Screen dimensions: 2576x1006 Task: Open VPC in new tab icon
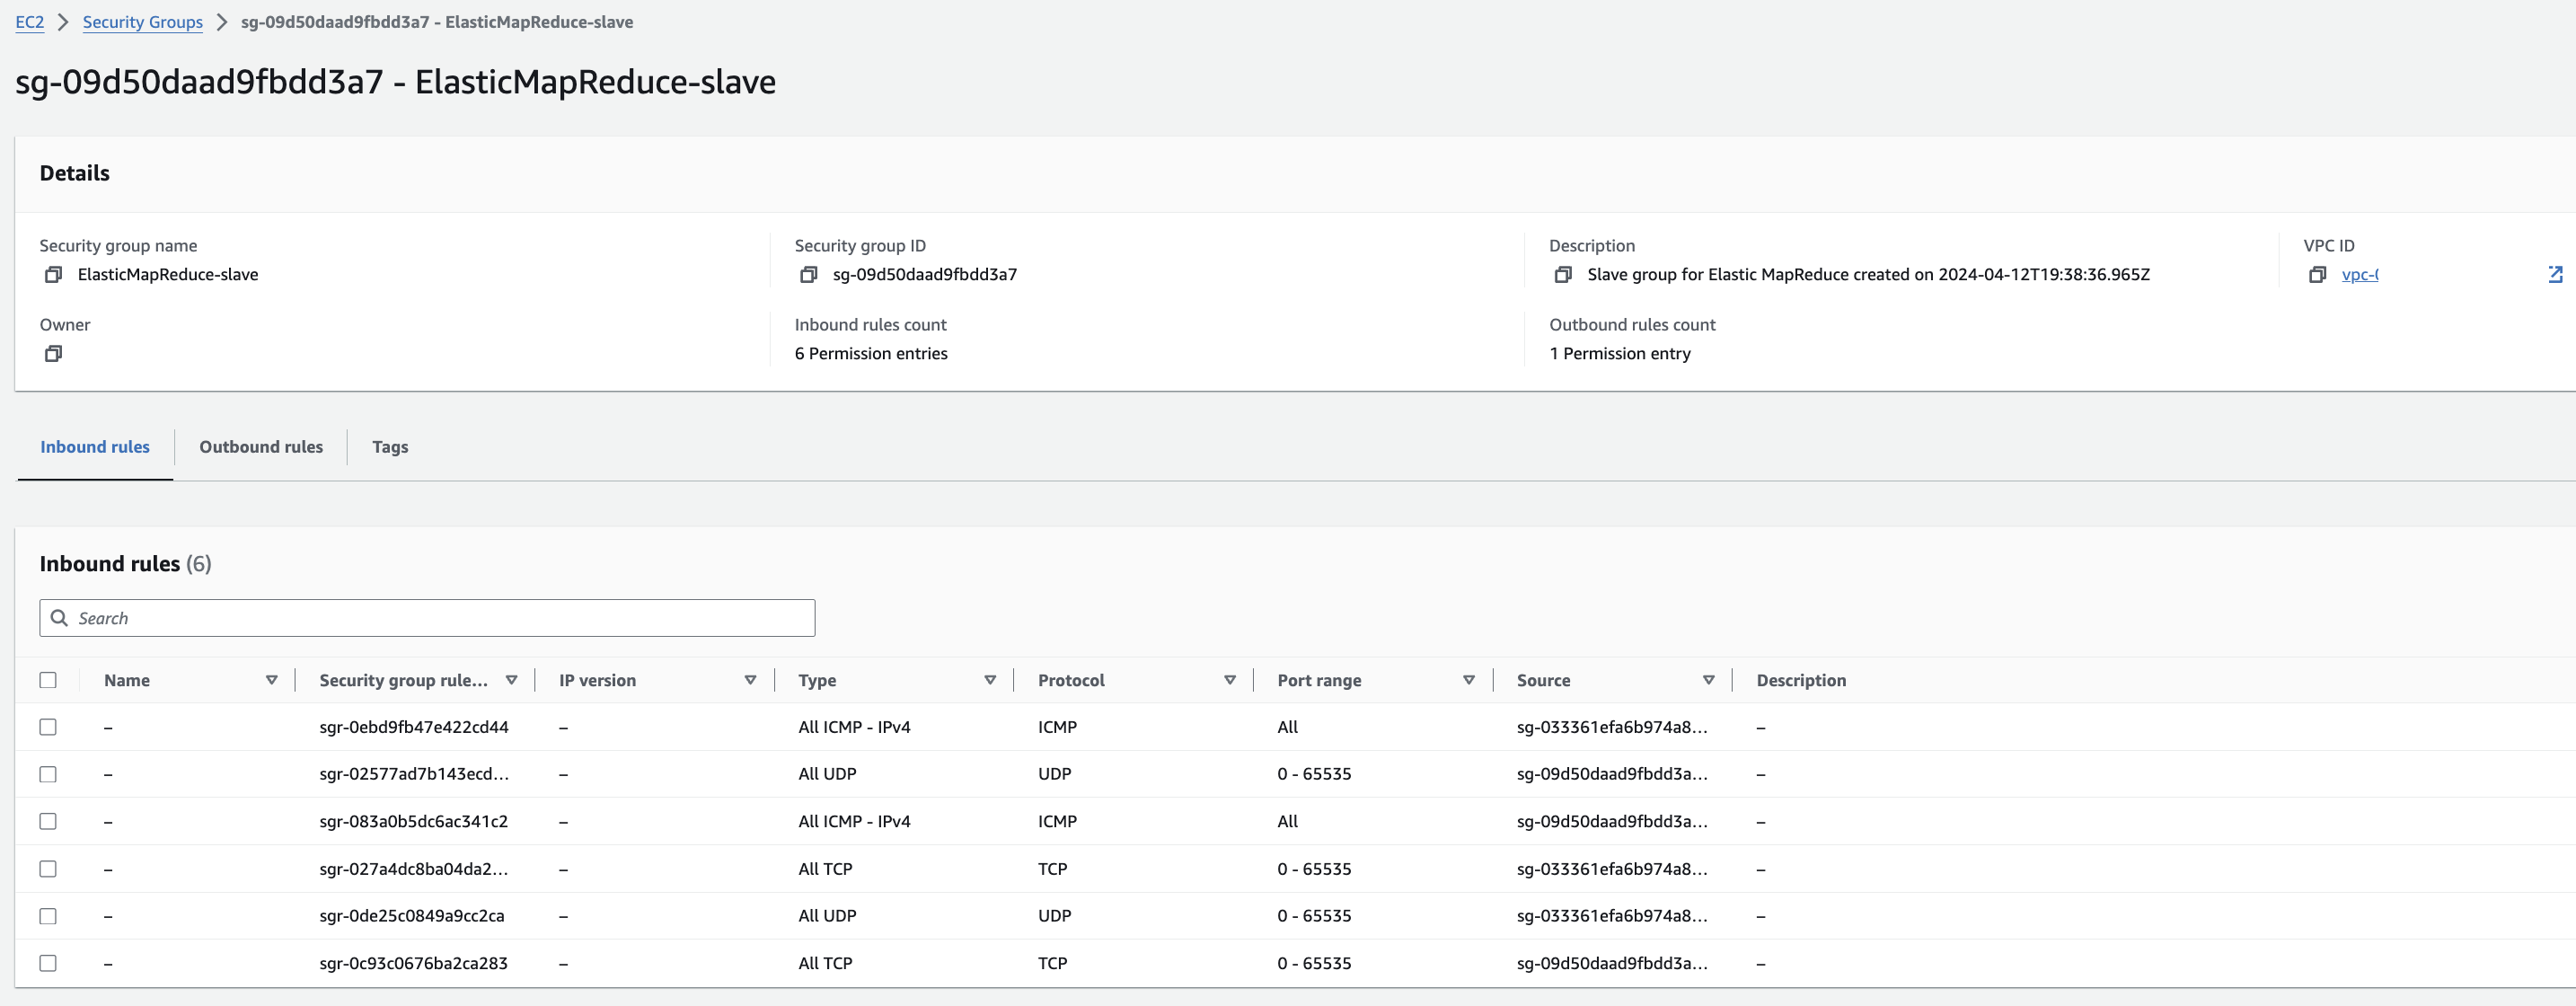2555,274
